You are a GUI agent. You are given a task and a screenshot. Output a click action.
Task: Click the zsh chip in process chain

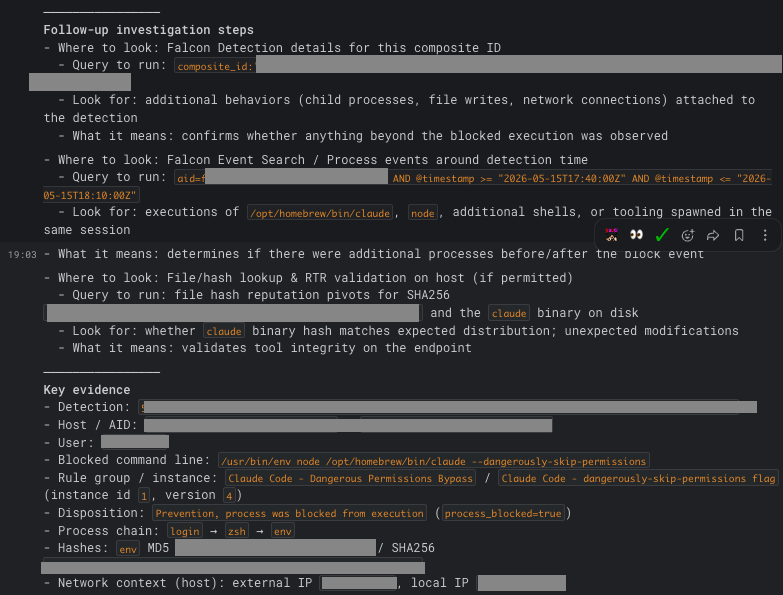(237, 531)
